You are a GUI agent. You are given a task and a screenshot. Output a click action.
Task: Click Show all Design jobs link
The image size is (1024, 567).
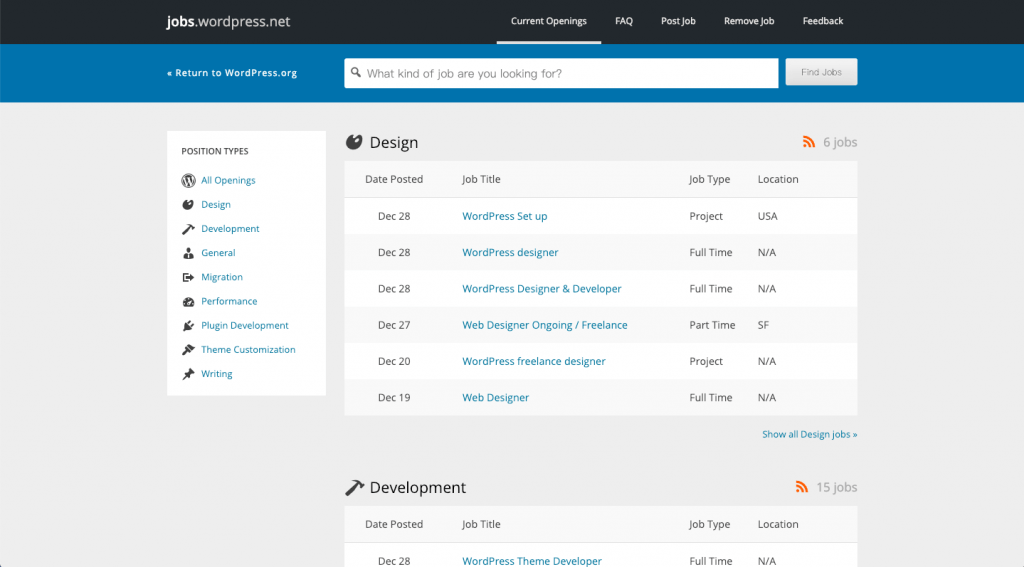(x=809, y=434)
